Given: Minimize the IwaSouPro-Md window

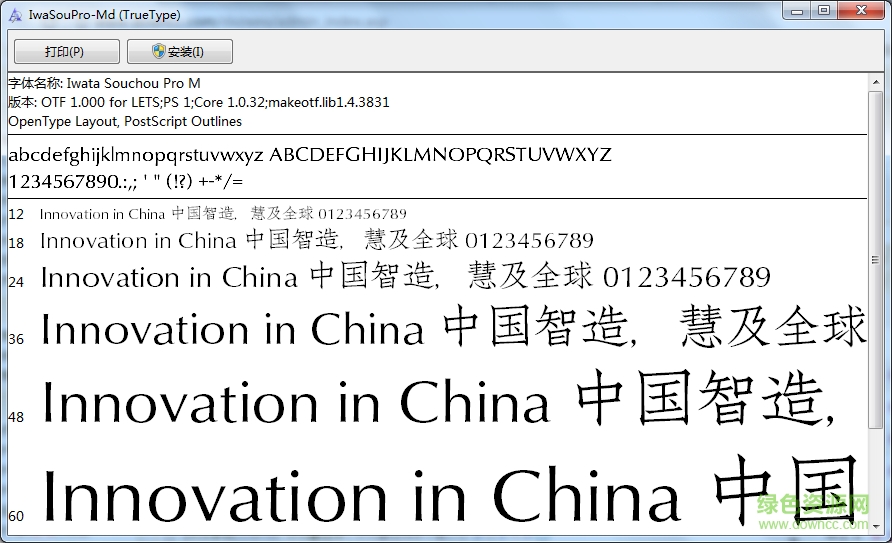Looking at the screenshot, I should click(797, 11).
